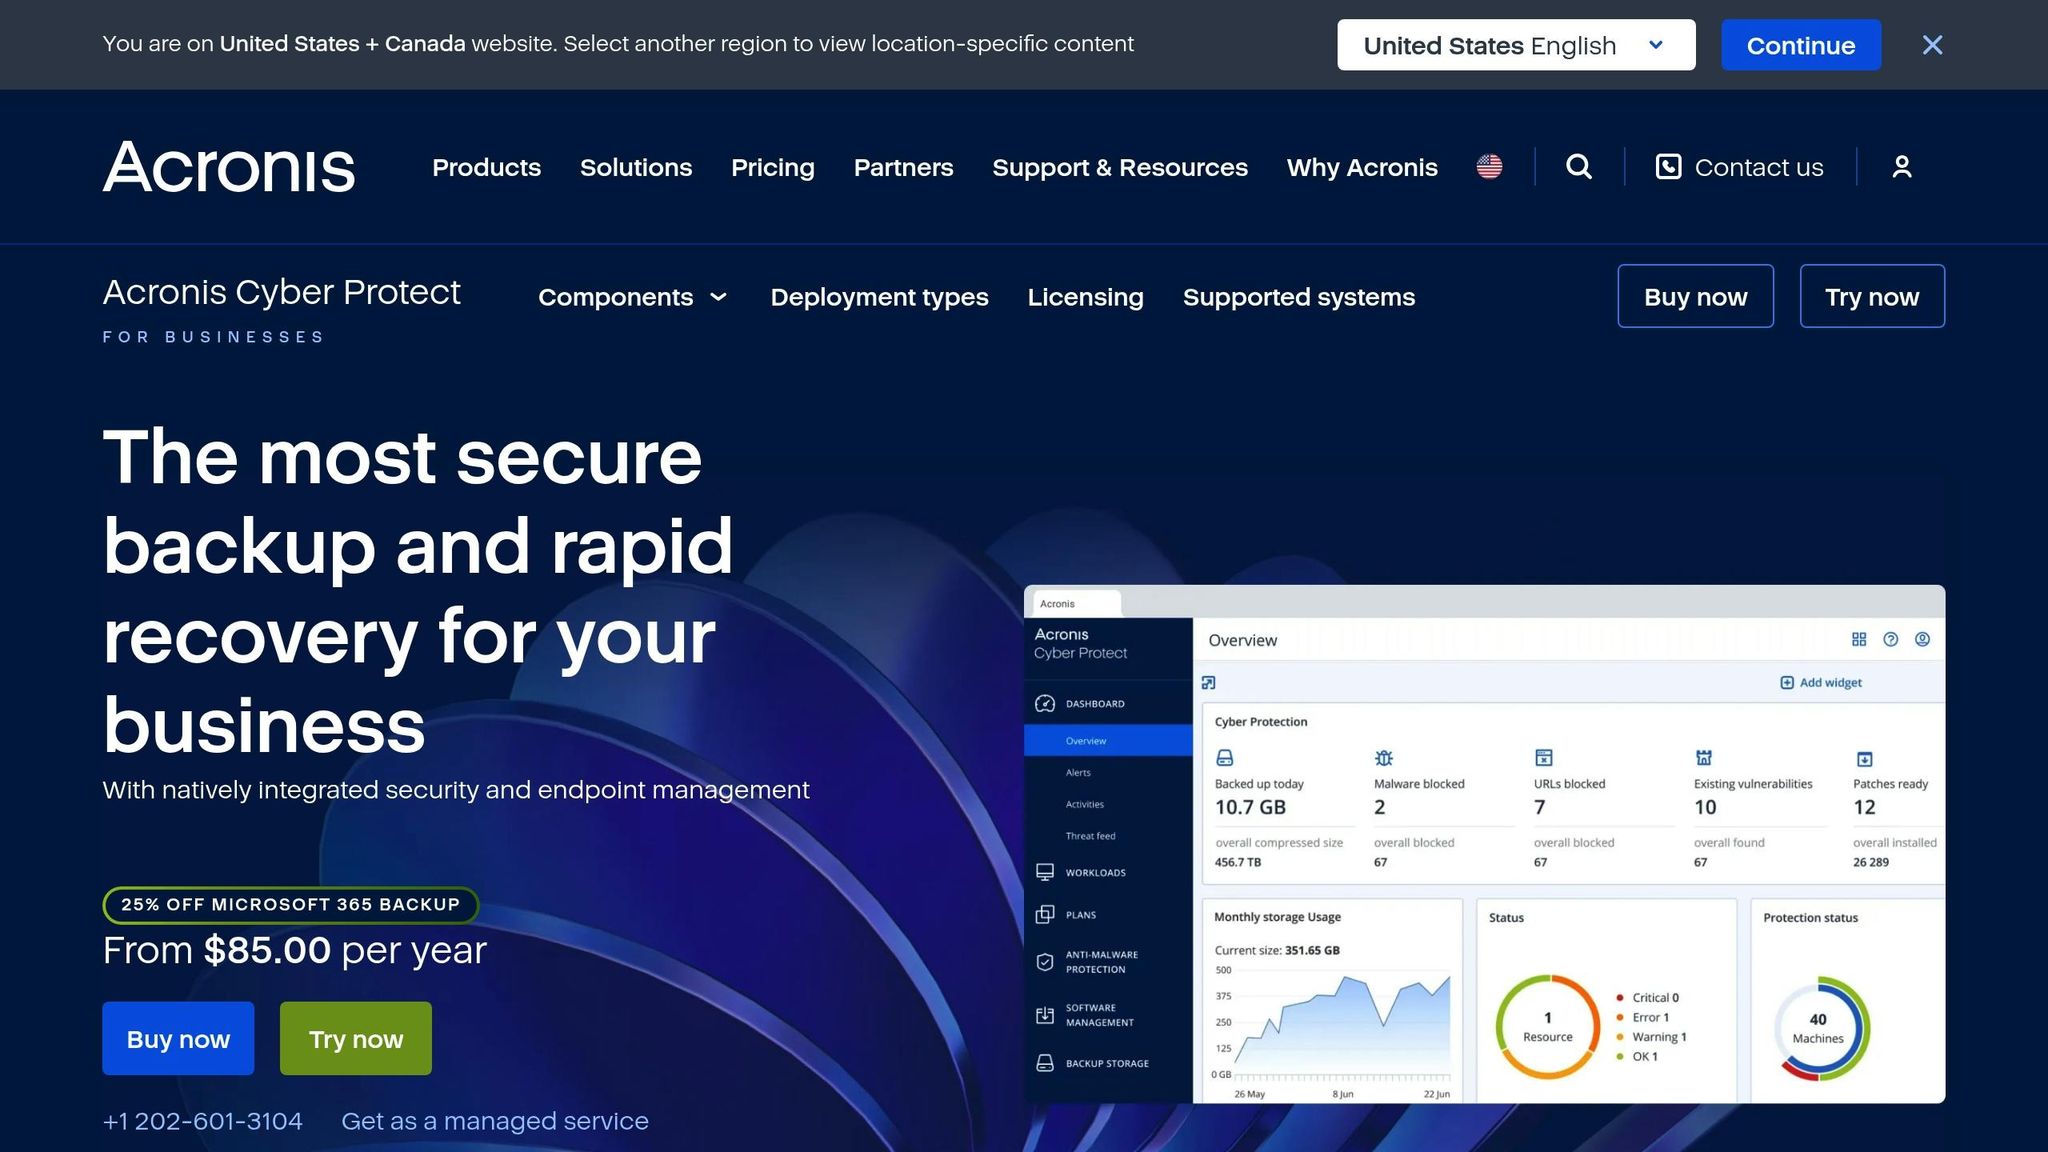
Task: Click the Contact us phone icon
Action: point(1668,167)
